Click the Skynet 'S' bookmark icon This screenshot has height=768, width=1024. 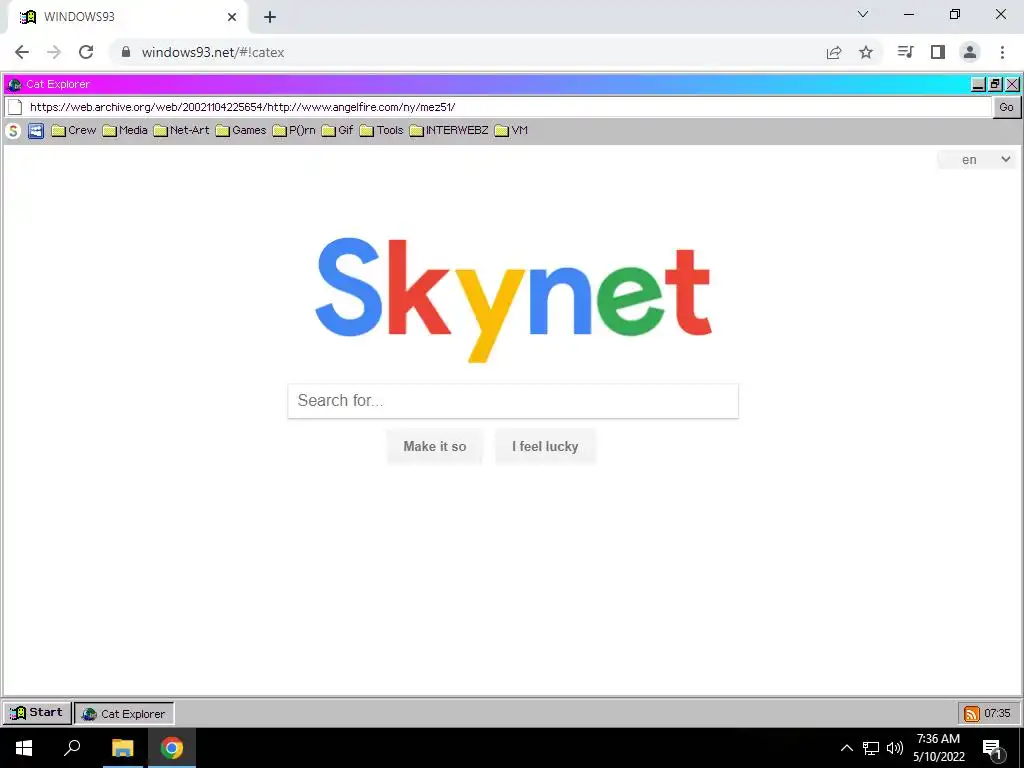click(x=13, y=131)
